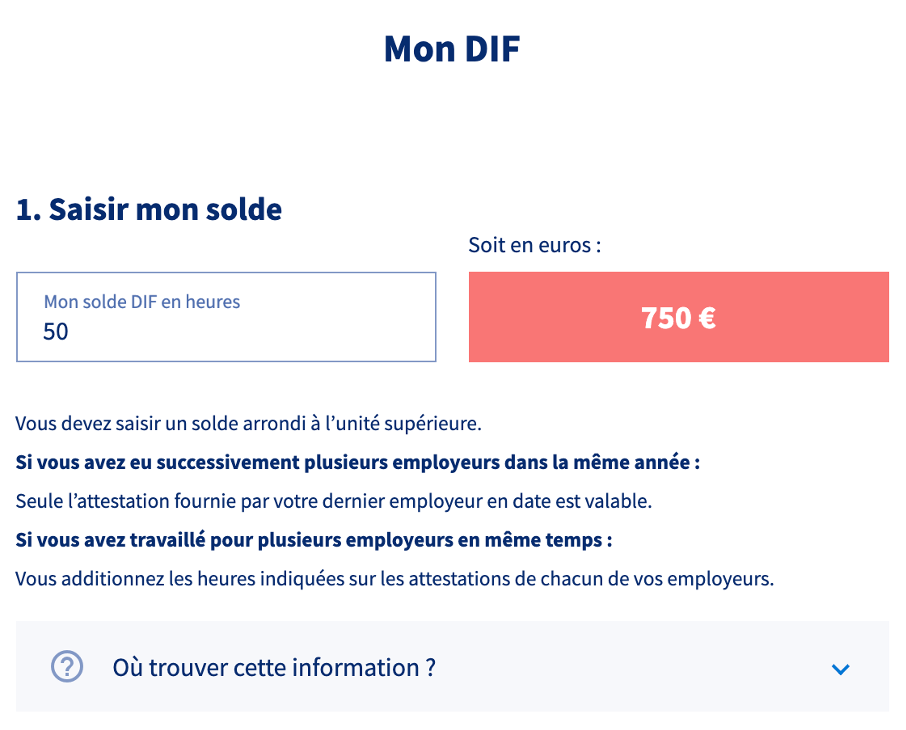Click the 'solde arrondi à l'unité supérieure' sentence

point(248,424)
